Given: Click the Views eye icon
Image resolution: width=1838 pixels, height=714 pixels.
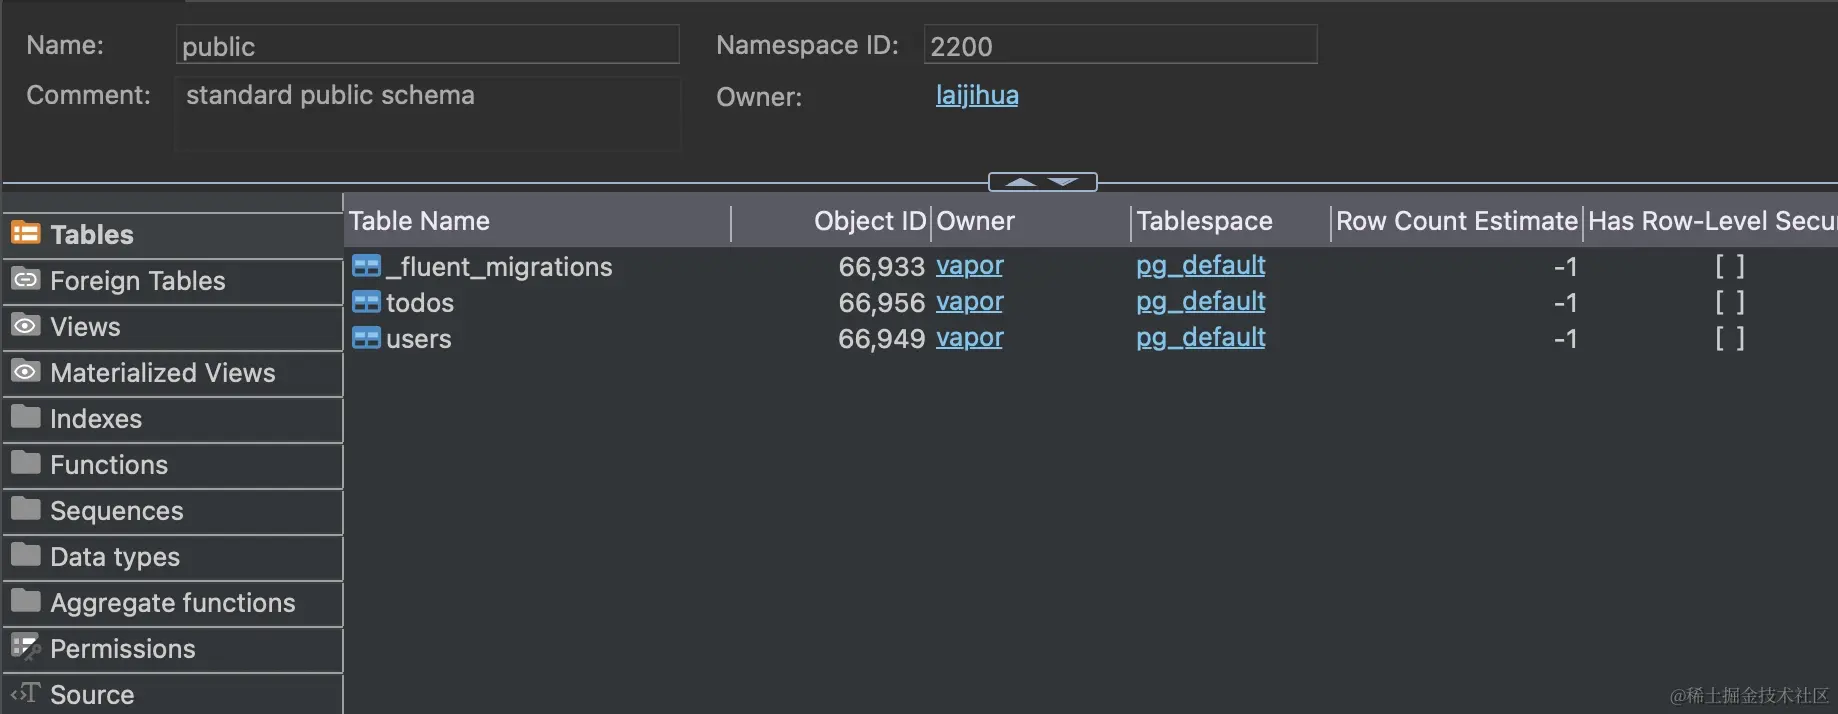Looking at the screenshot, I should [x=26, y=325].
